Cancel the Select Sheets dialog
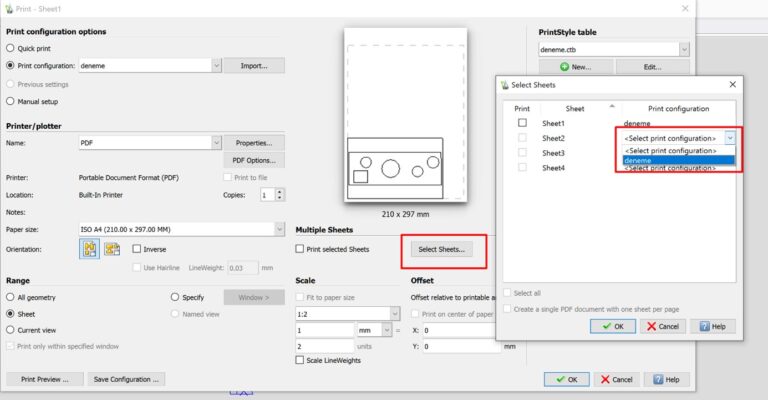768x400 pixels. pyautogui.click(x=662, y=326)
